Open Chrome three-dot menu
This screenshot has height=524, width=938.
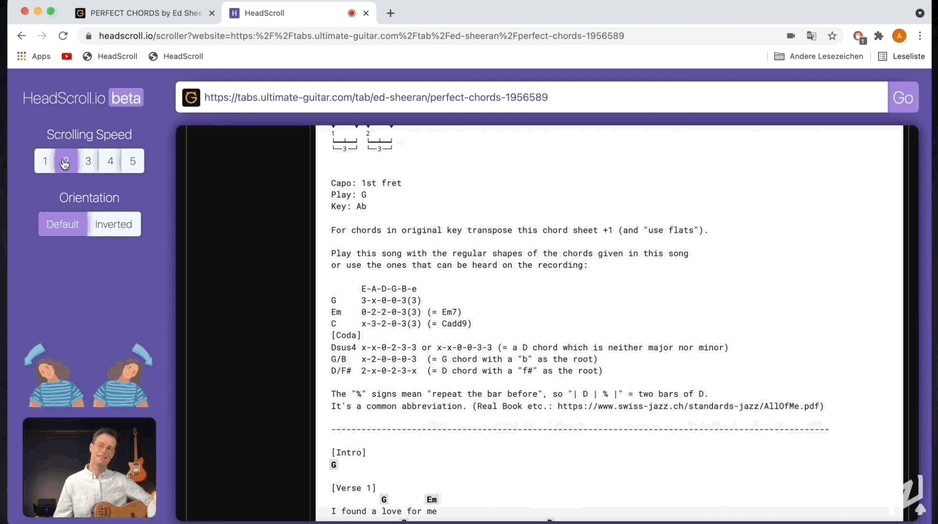(x=920, y=36)
